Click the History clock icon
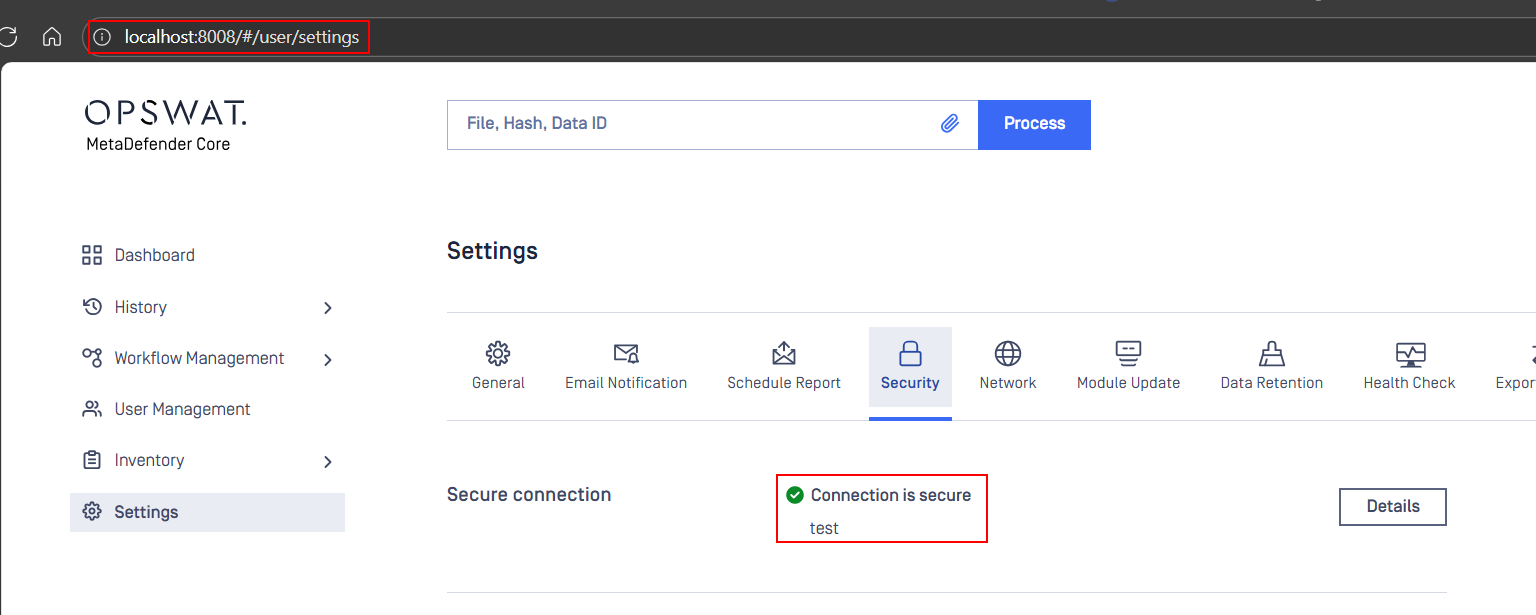 (92, 307)
